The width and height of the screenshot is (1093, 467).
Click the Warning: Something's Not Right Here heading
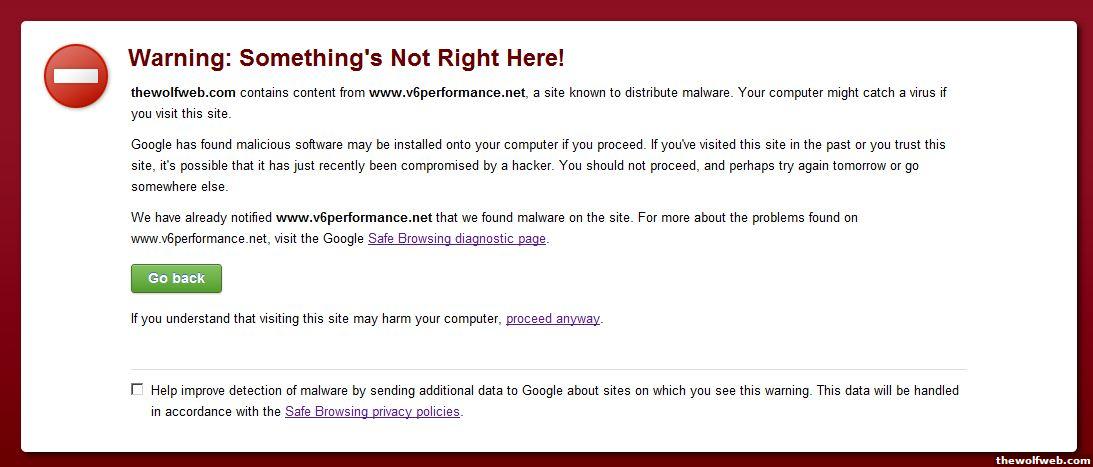[346, 58]
